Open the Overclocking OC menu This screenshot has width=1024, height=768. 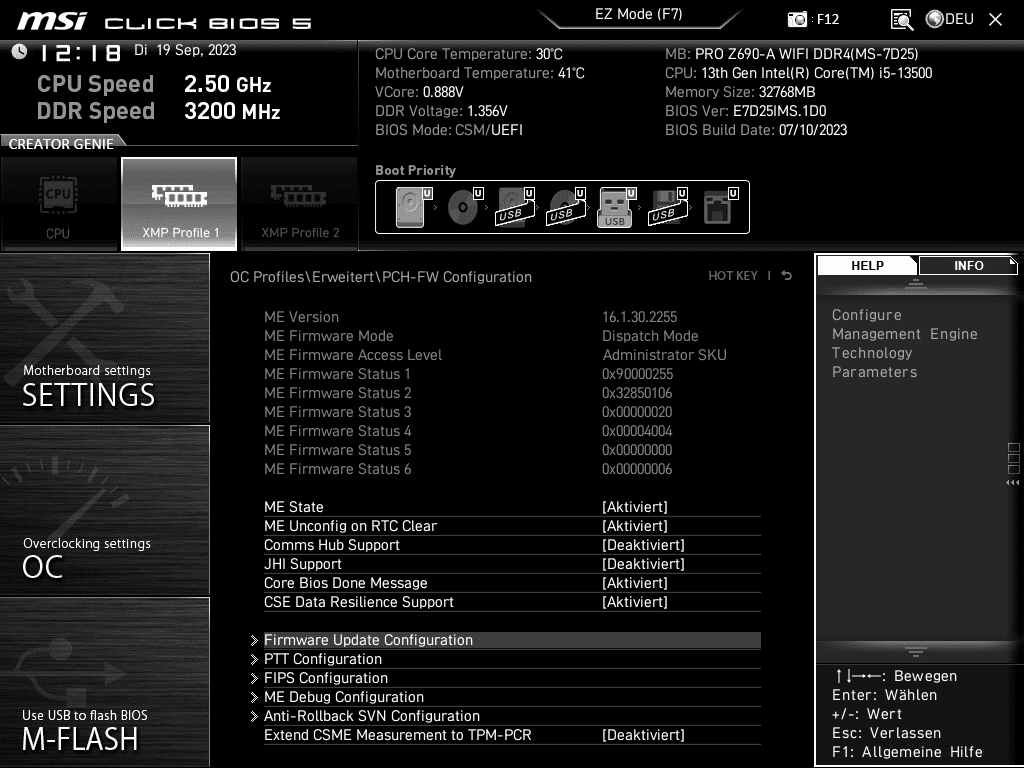tap(104, 511)
